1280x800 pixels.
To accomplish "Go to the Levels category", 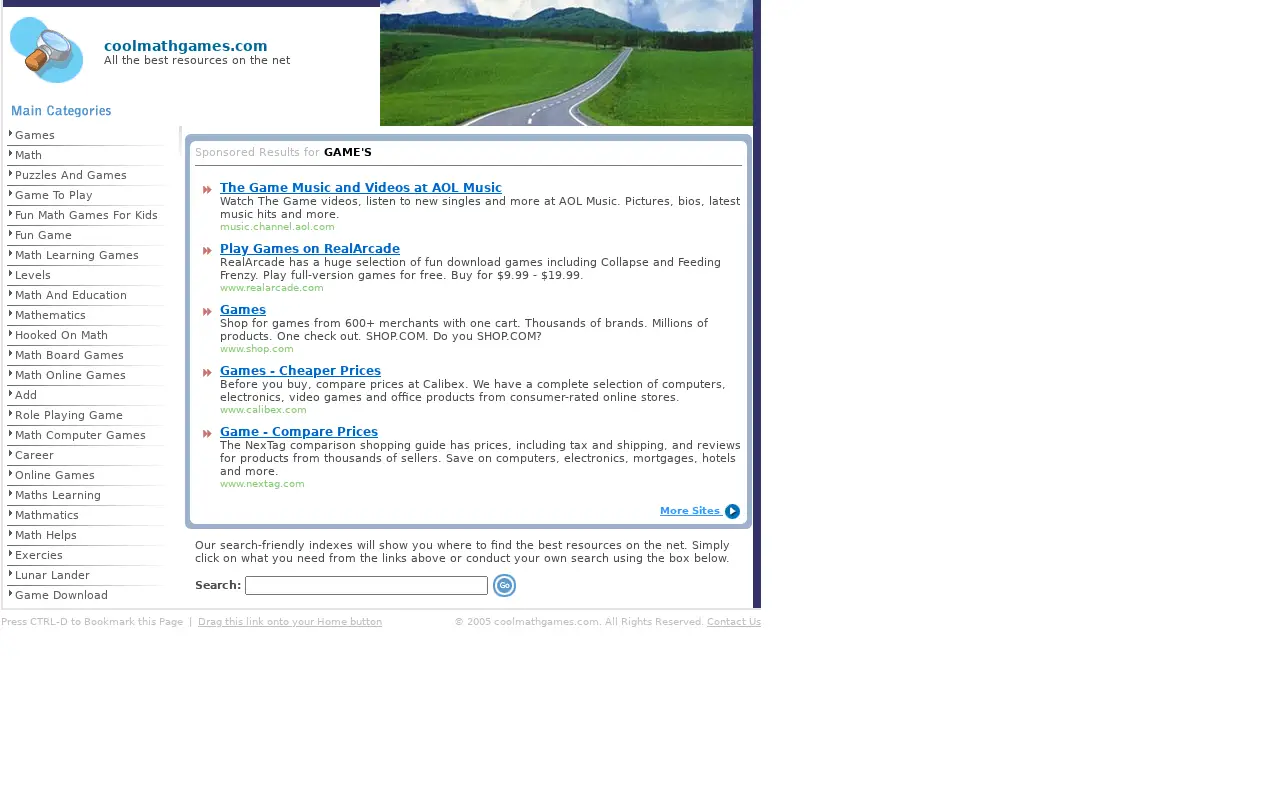I will (33, 276).
